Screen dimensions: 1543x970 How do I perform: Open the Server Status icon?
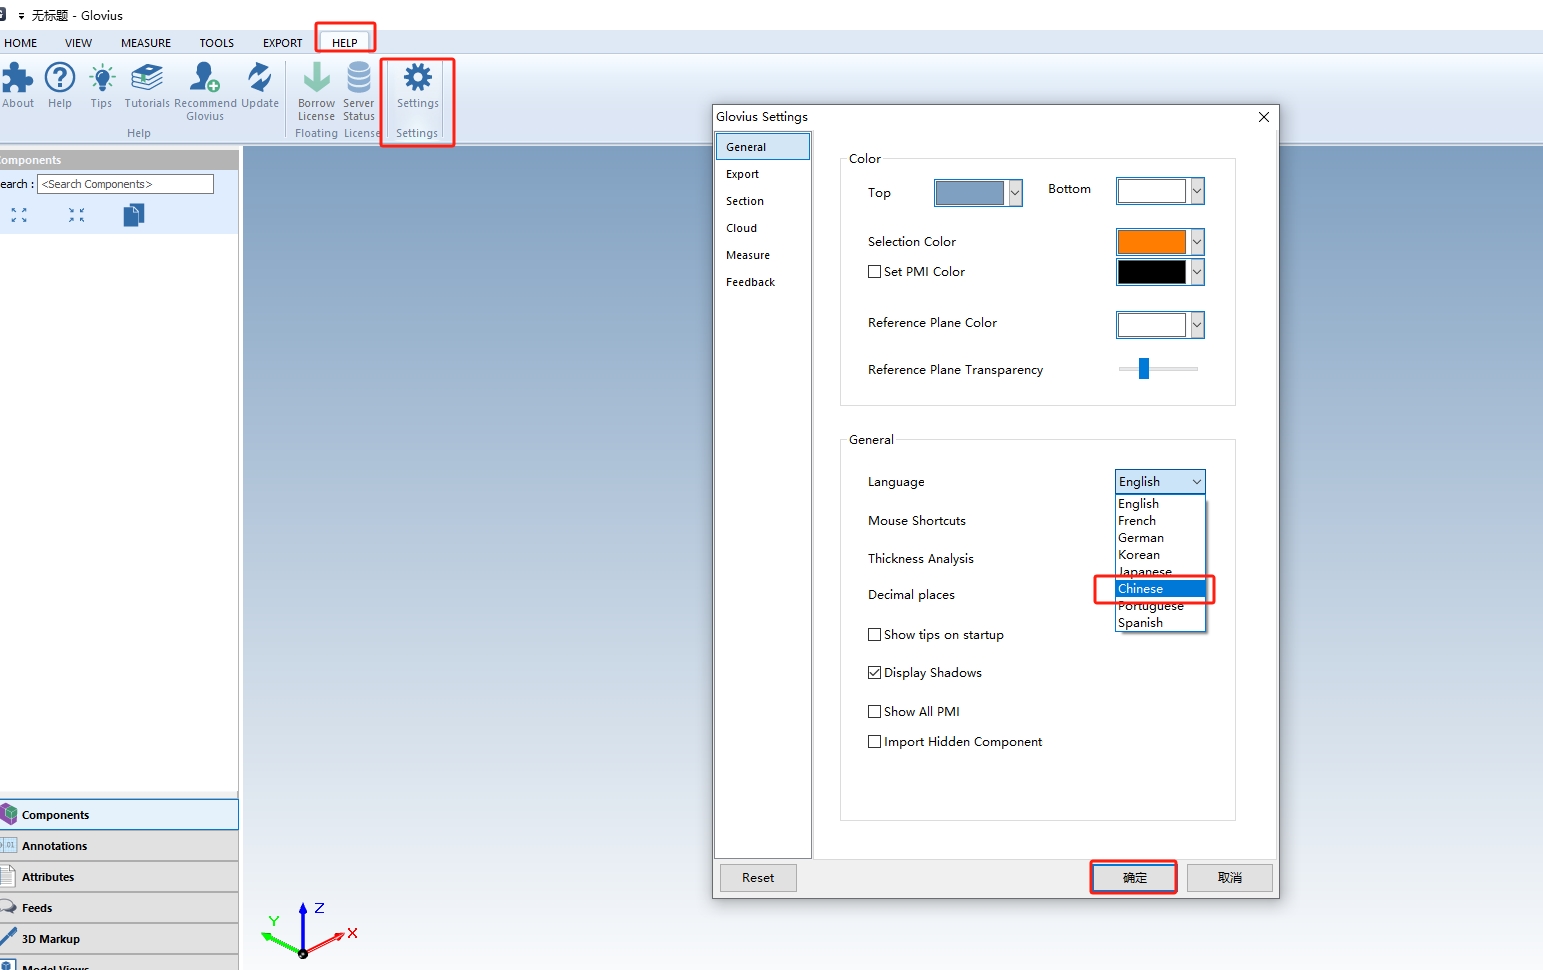(x=359, y=79)
